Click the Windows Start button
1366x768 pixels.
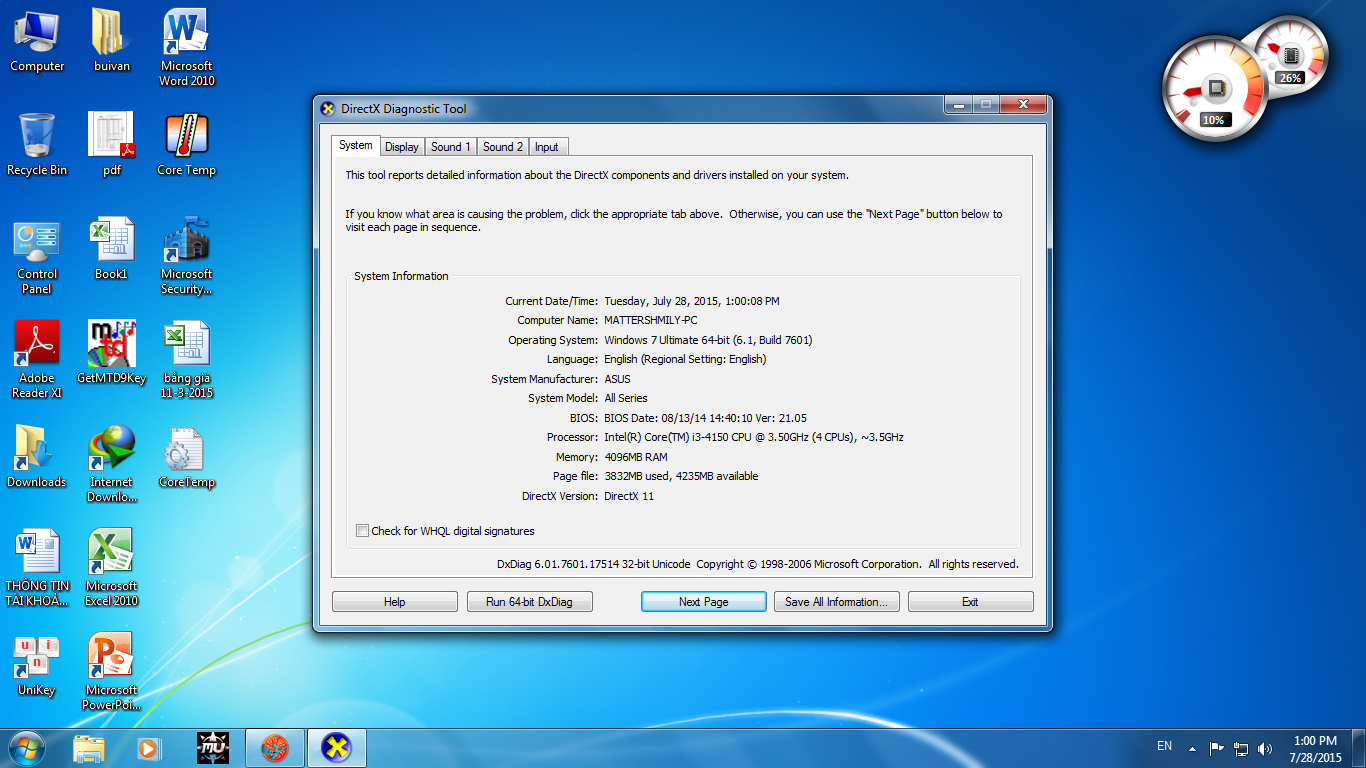[x=26, y=747]
